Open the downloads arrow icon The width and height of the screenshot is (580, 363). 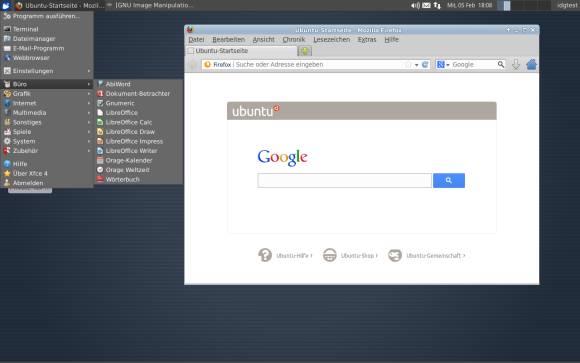[516, 64]
